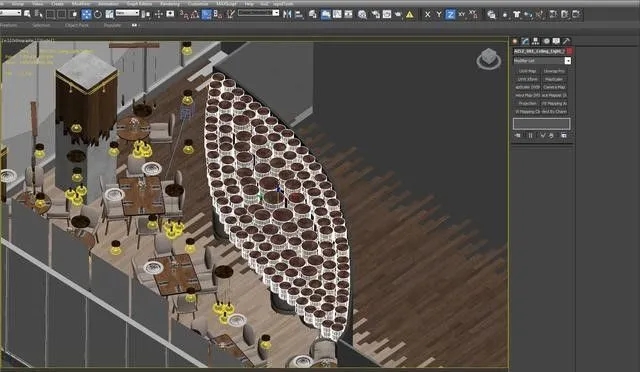
Task: Restrict transform to Y axis
Action: [439, 15]
